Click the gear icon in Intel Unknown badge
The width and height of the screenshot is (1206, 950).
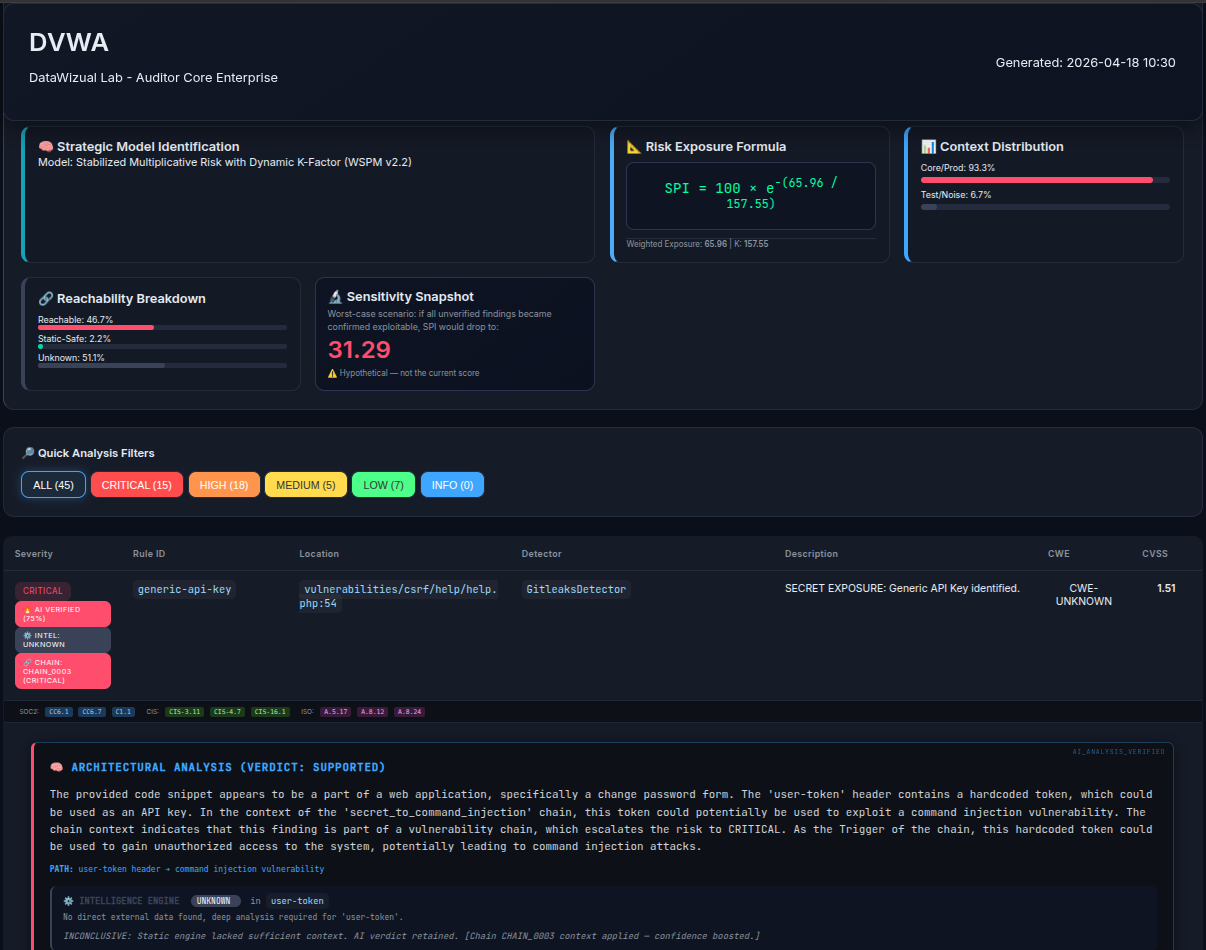pos(27,635)
